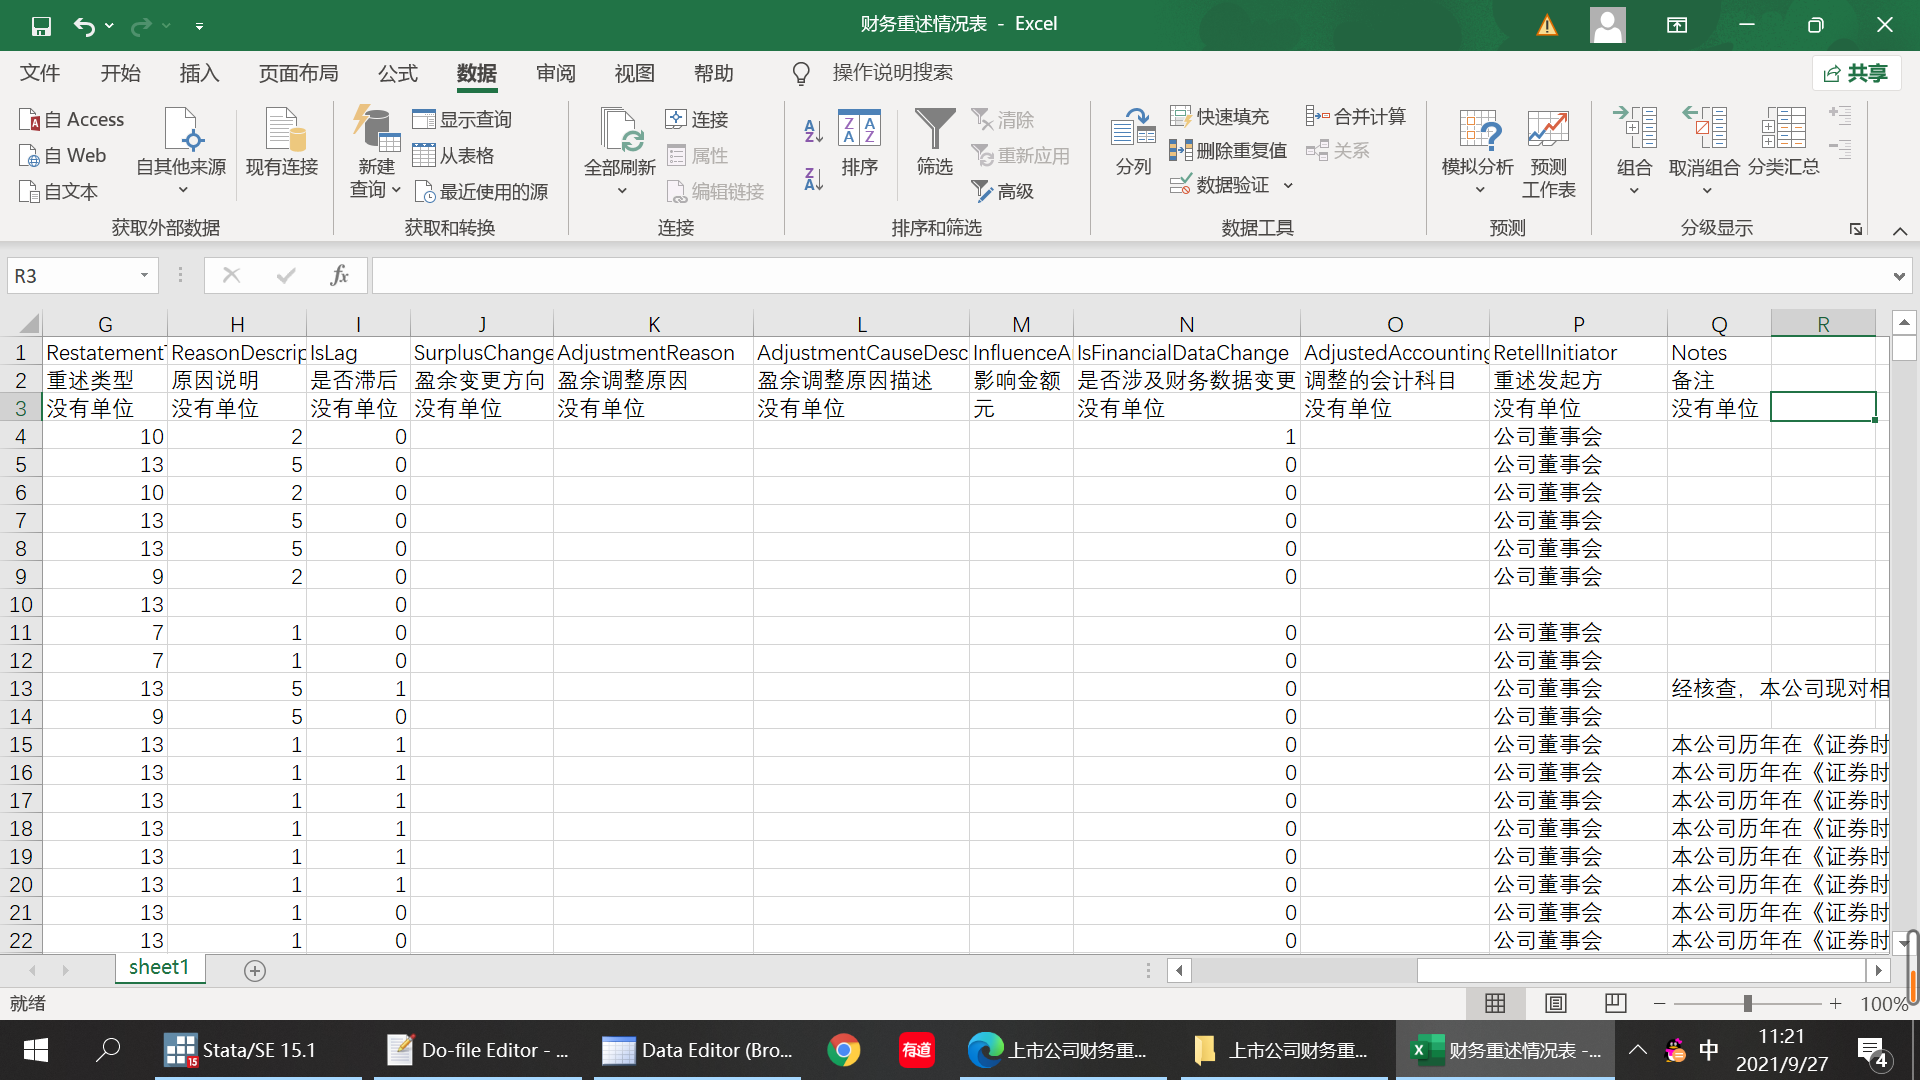This screenshot has height=1080, width=1920.
Task: Click Sort A to Z ascending icon
Action: coord(813,130)
